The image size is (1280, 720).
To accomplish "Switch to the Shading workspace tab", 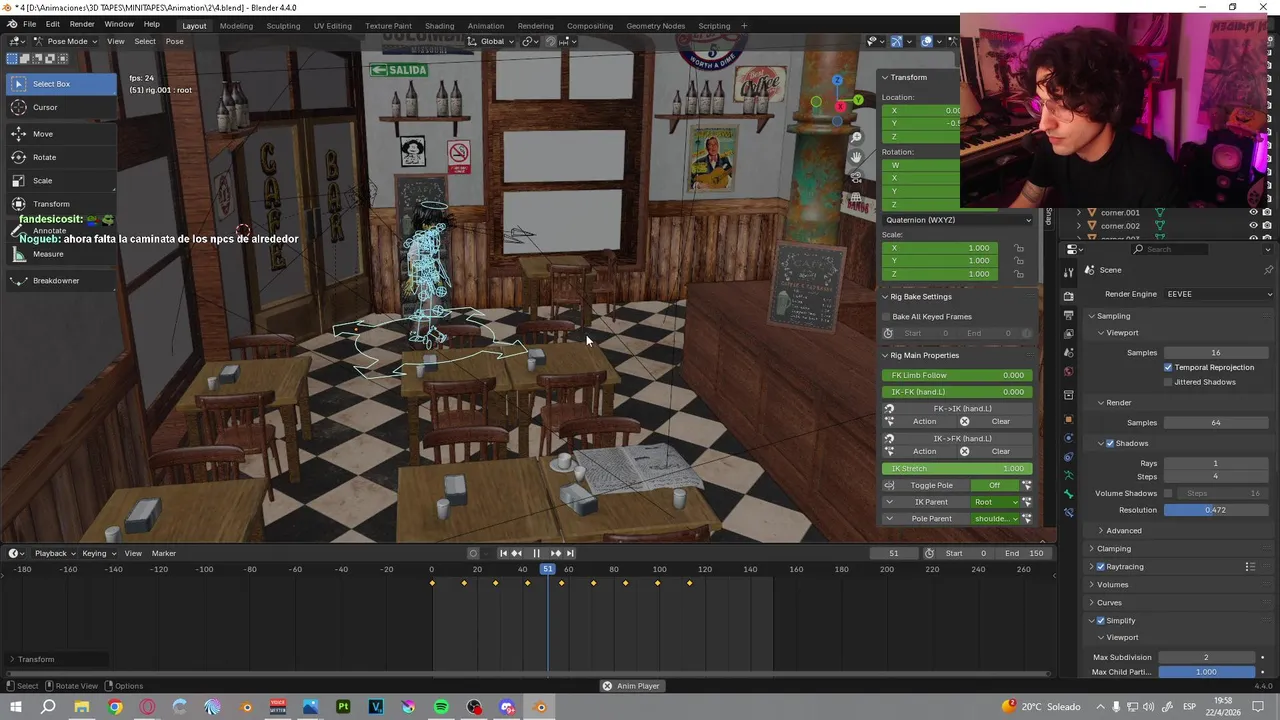I will click(439, 26).
